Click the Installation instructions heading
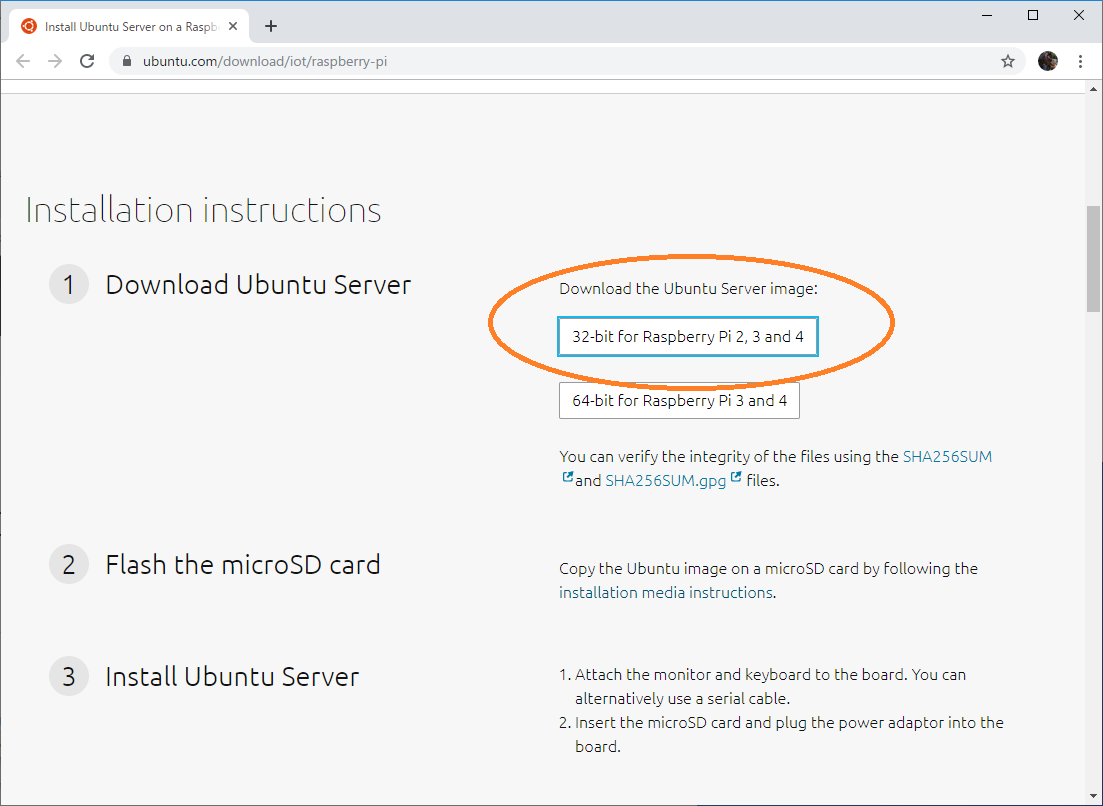1103x806 pixels. pos(203,210)
